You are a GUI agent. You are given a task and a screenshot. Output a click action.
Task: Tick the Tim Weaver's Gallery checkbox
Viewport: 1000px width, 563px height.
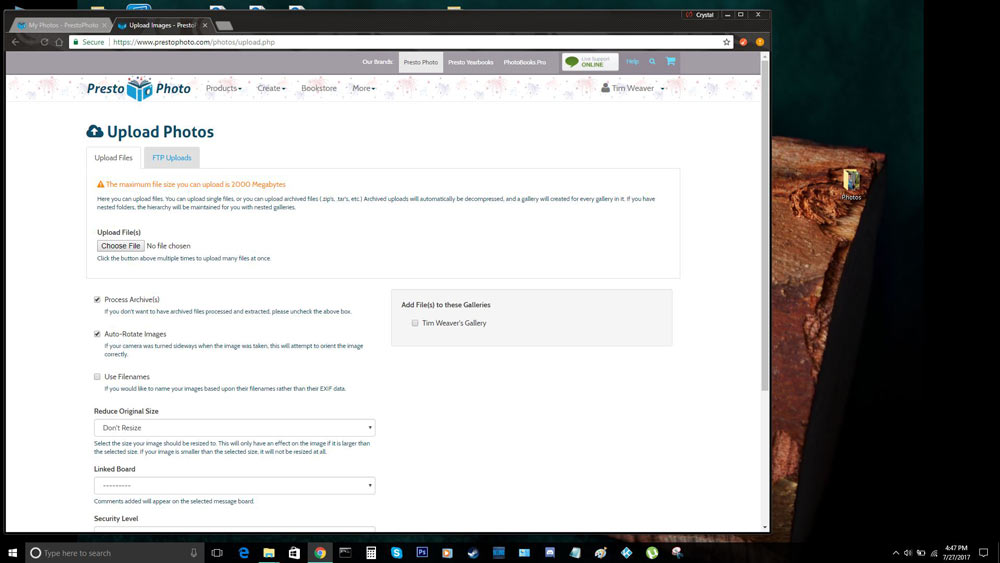coord(415,323)
